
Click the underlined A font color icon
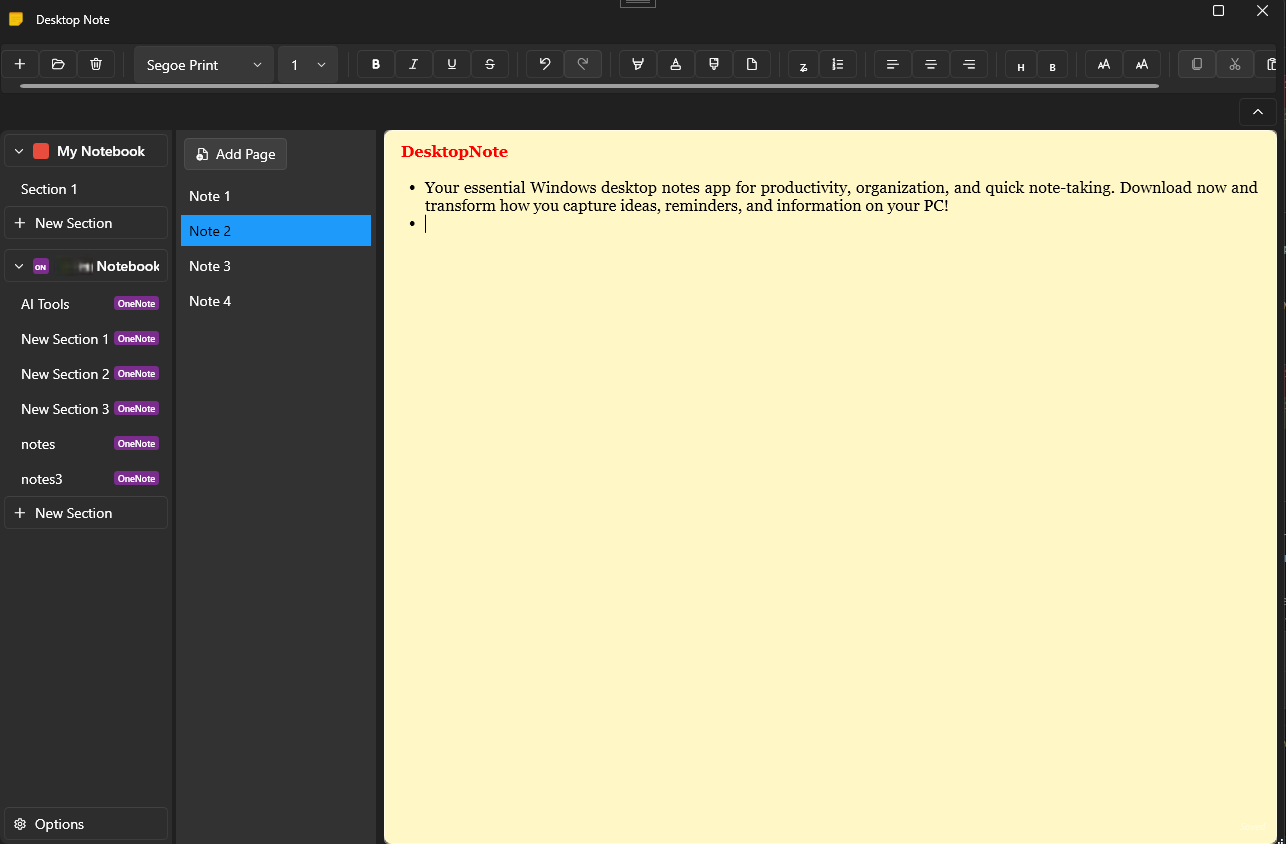click(676, 64)
